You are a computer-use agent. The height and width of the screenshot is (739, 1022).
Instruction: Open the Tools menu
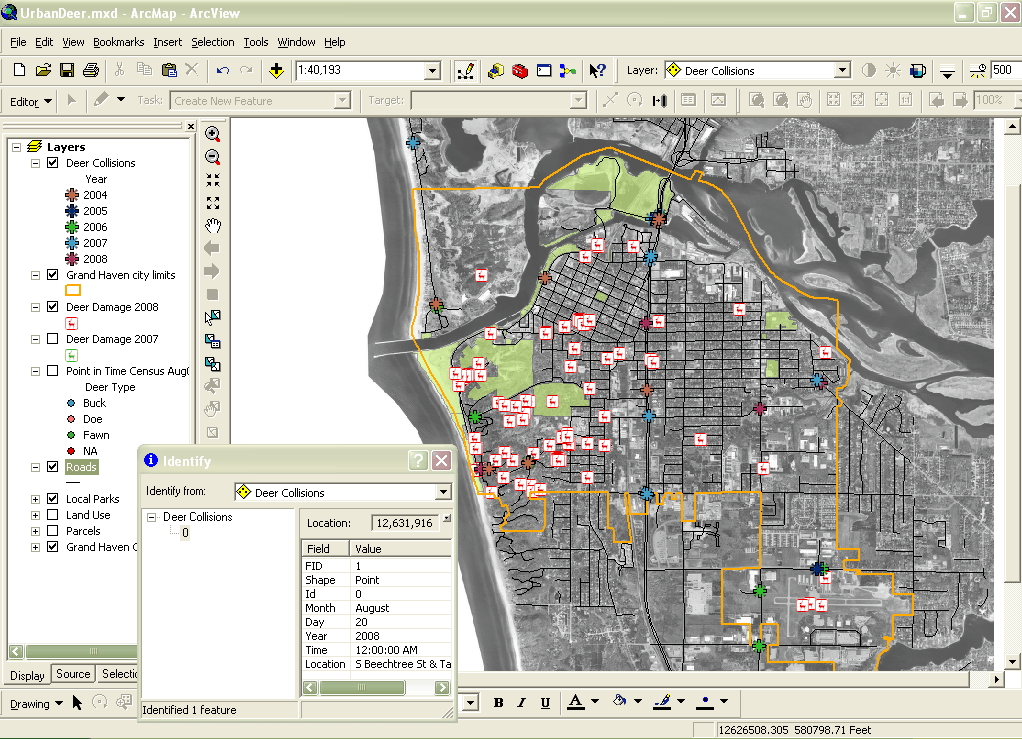(x=256, y=42)
